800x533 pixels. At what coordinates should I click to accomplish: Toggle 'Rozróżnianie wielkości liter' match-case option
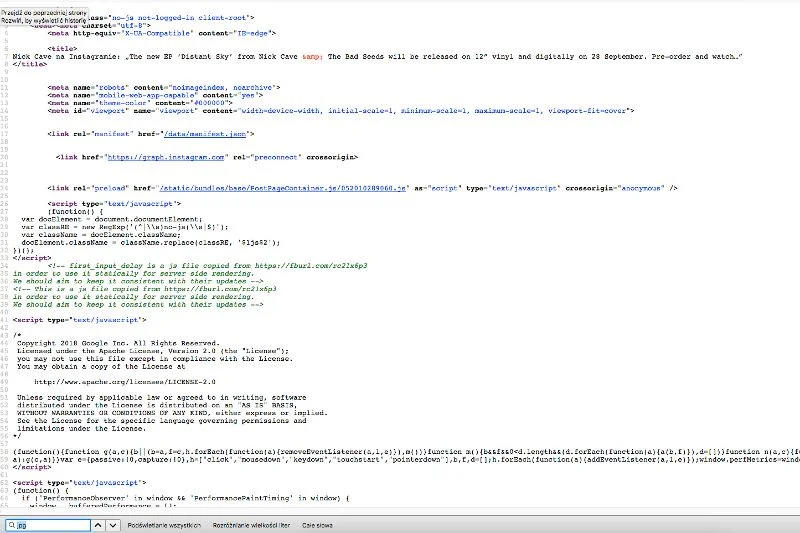[x=251, y=525]
